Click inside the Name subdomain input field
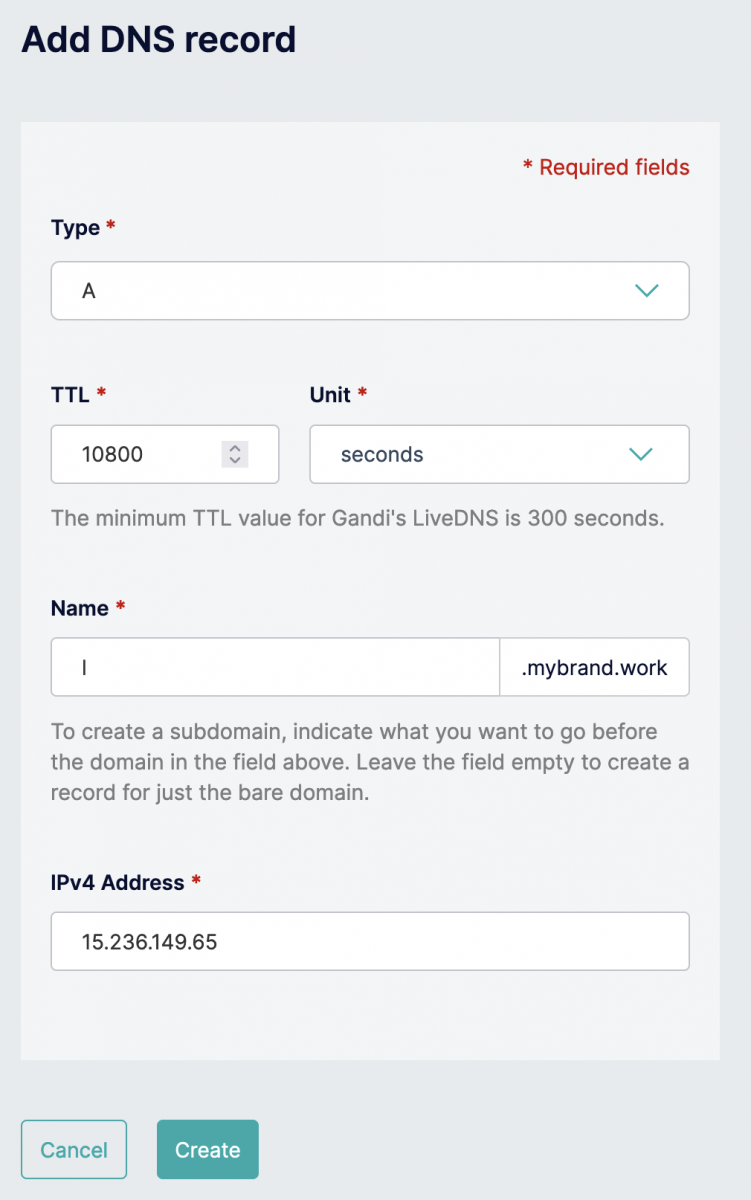The image size is (751, 1200). click(275, 667)
